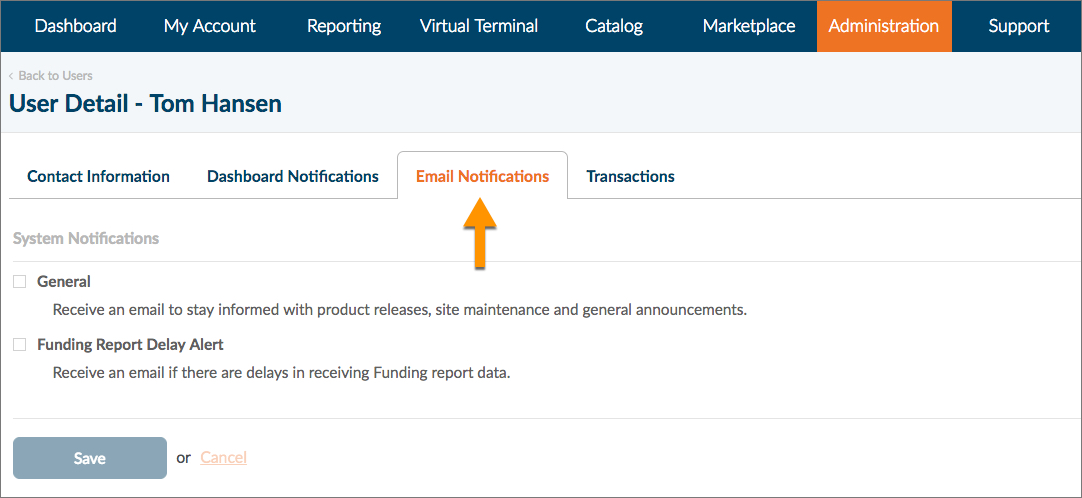Tick the Funding Report Delay Alert checkbox

[19, 344]
